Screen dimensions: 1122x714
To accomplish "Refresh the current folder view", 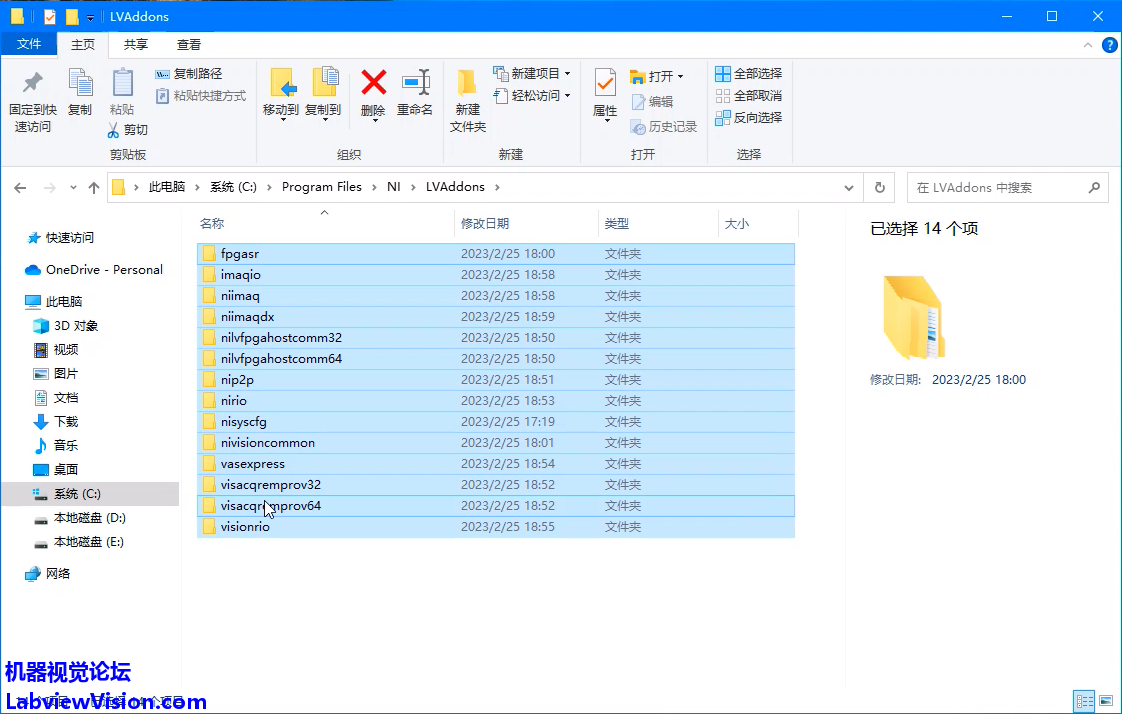I will pyautogui.click(x=879, y=187).
